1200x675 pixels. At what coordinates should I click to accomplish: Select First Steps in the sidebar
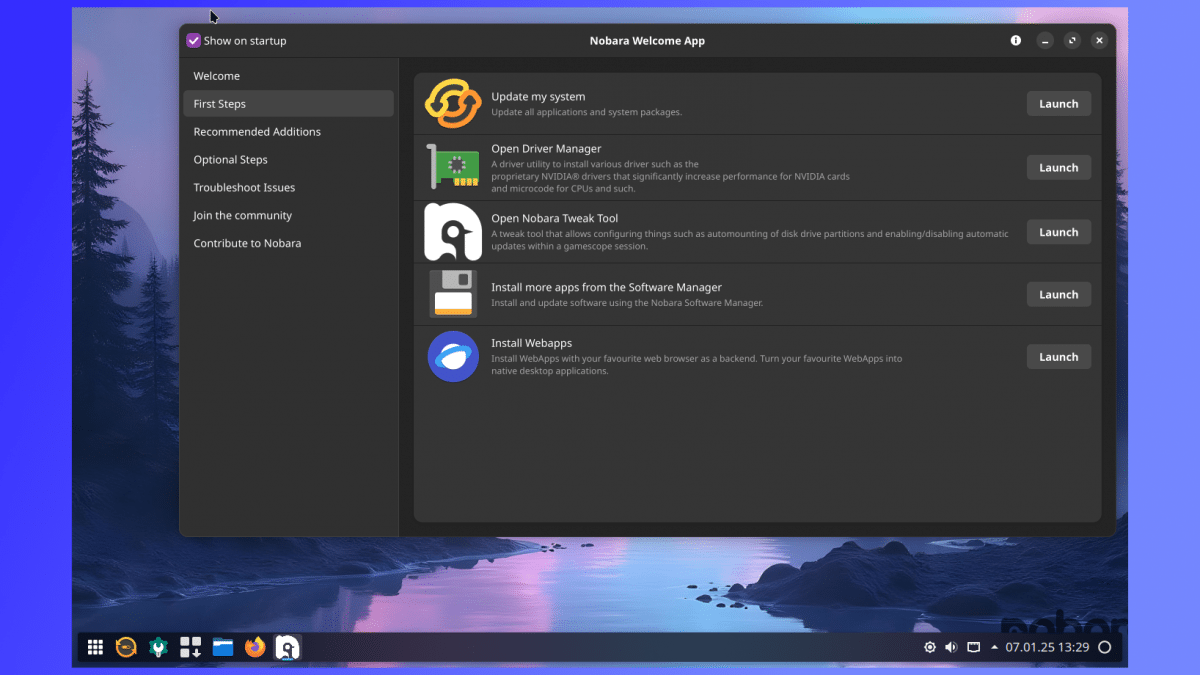pyautogui.click(x=288, y=104)
